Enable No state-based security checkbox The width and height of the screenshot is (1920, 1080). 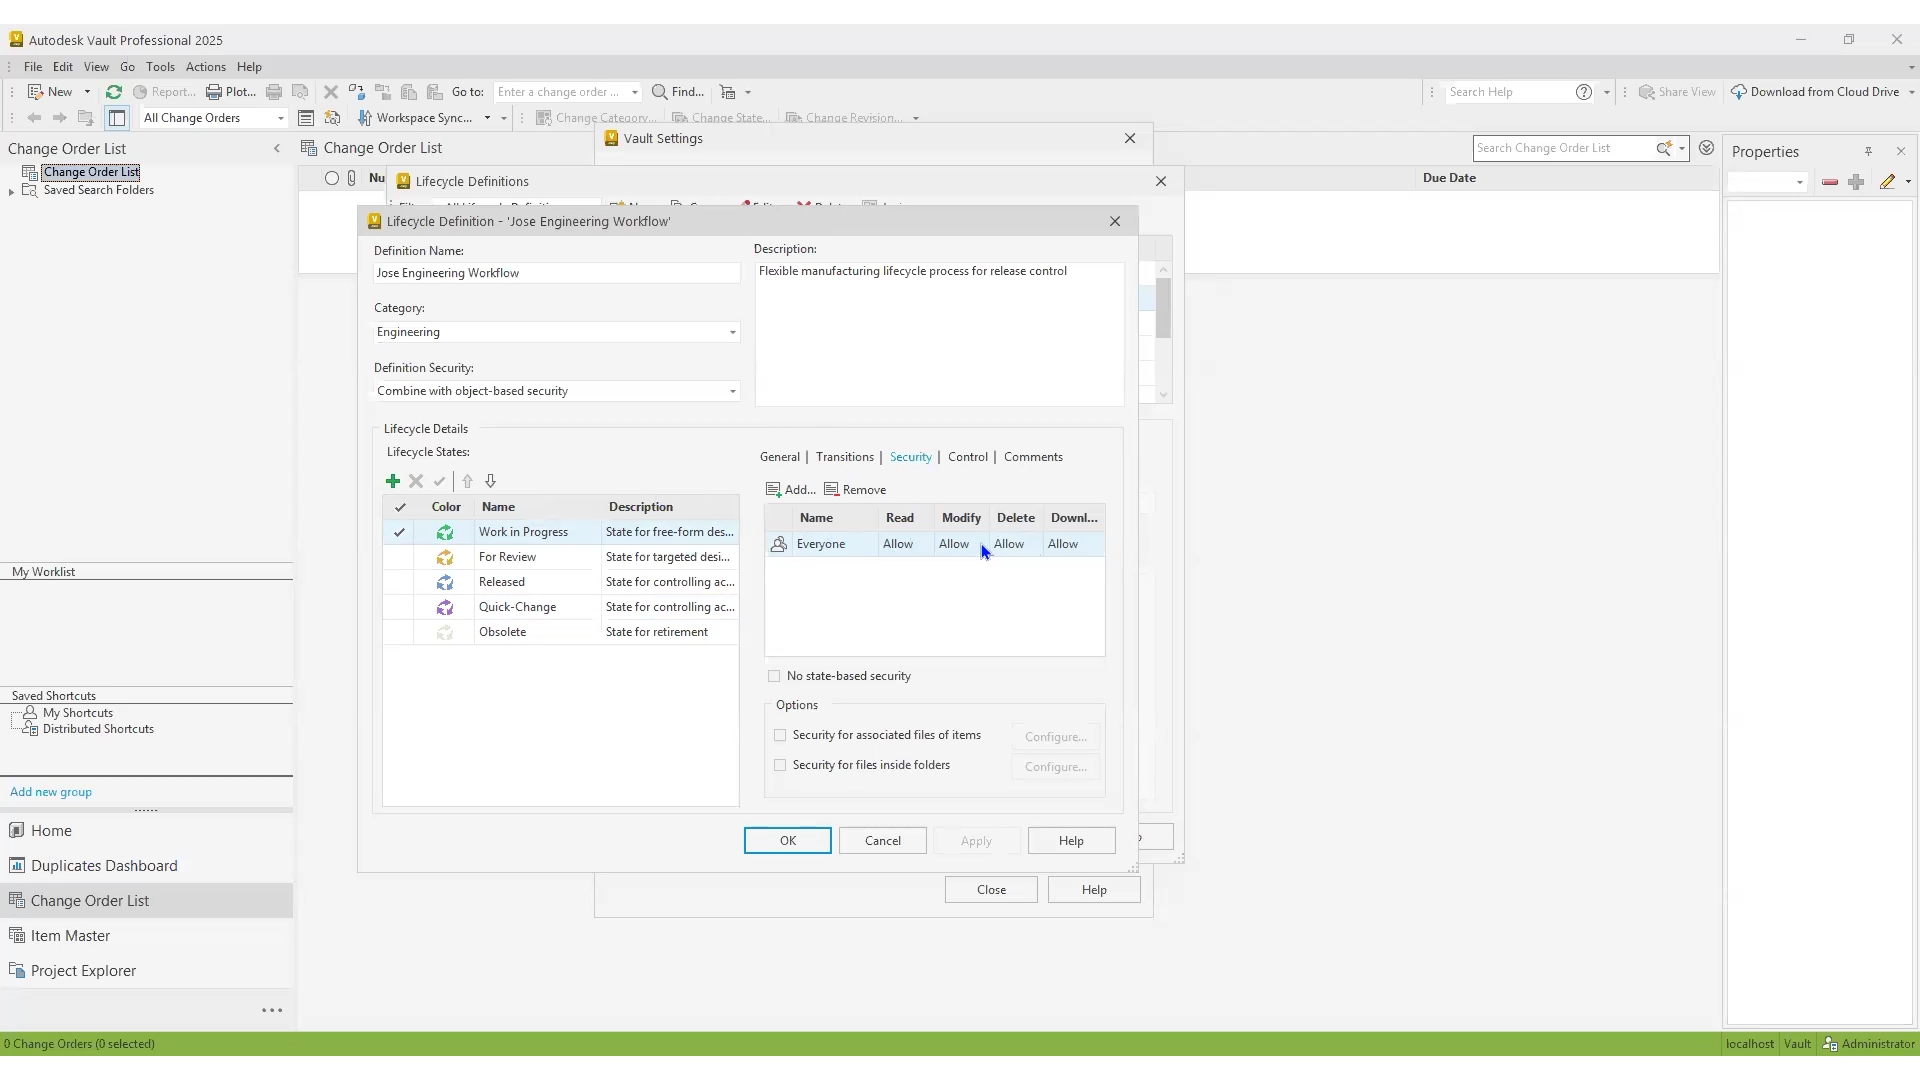tap(774, 677)
